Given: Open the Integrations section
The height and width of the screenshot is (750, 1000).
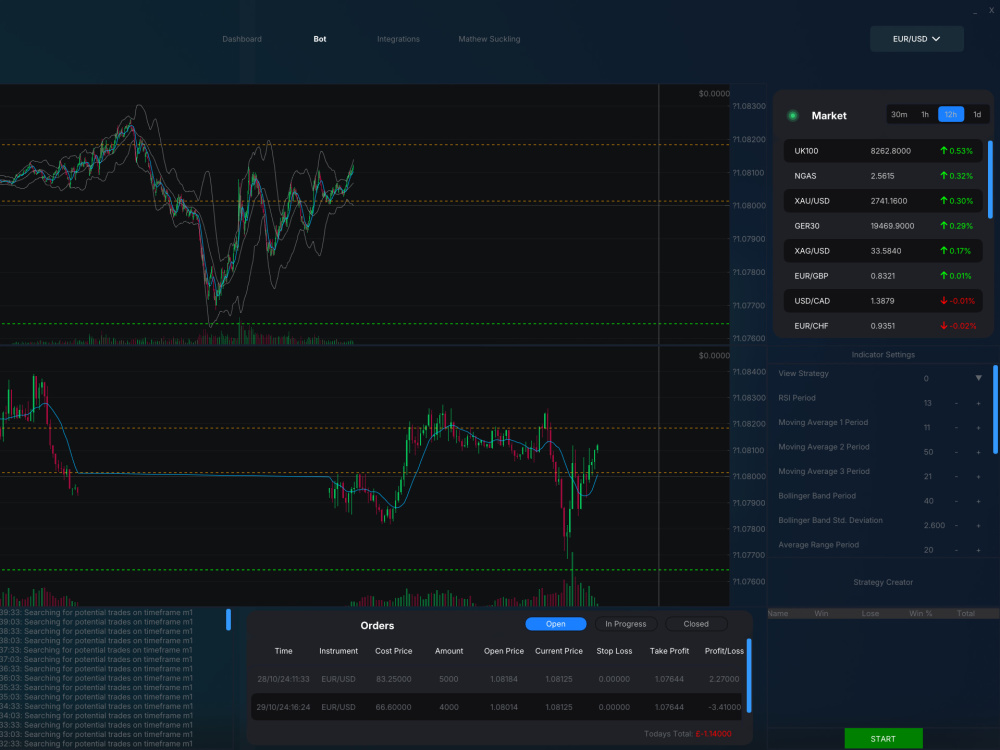Looking at the screenshot, I should pos(398,38).
